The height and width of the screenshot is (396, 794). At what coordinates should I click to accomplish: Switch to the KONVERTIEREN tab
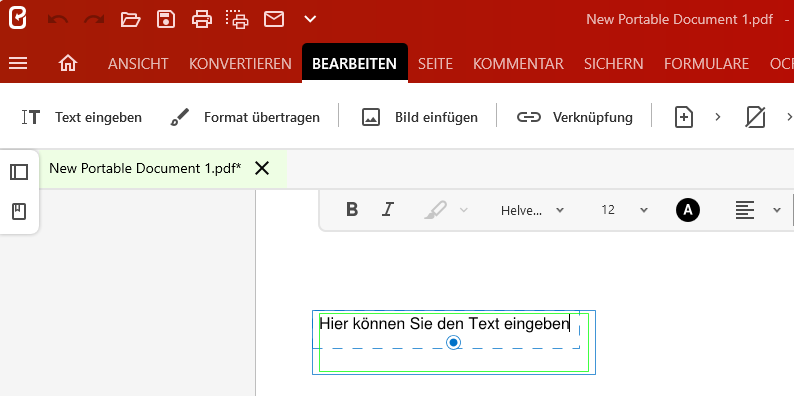coord(240,64)
